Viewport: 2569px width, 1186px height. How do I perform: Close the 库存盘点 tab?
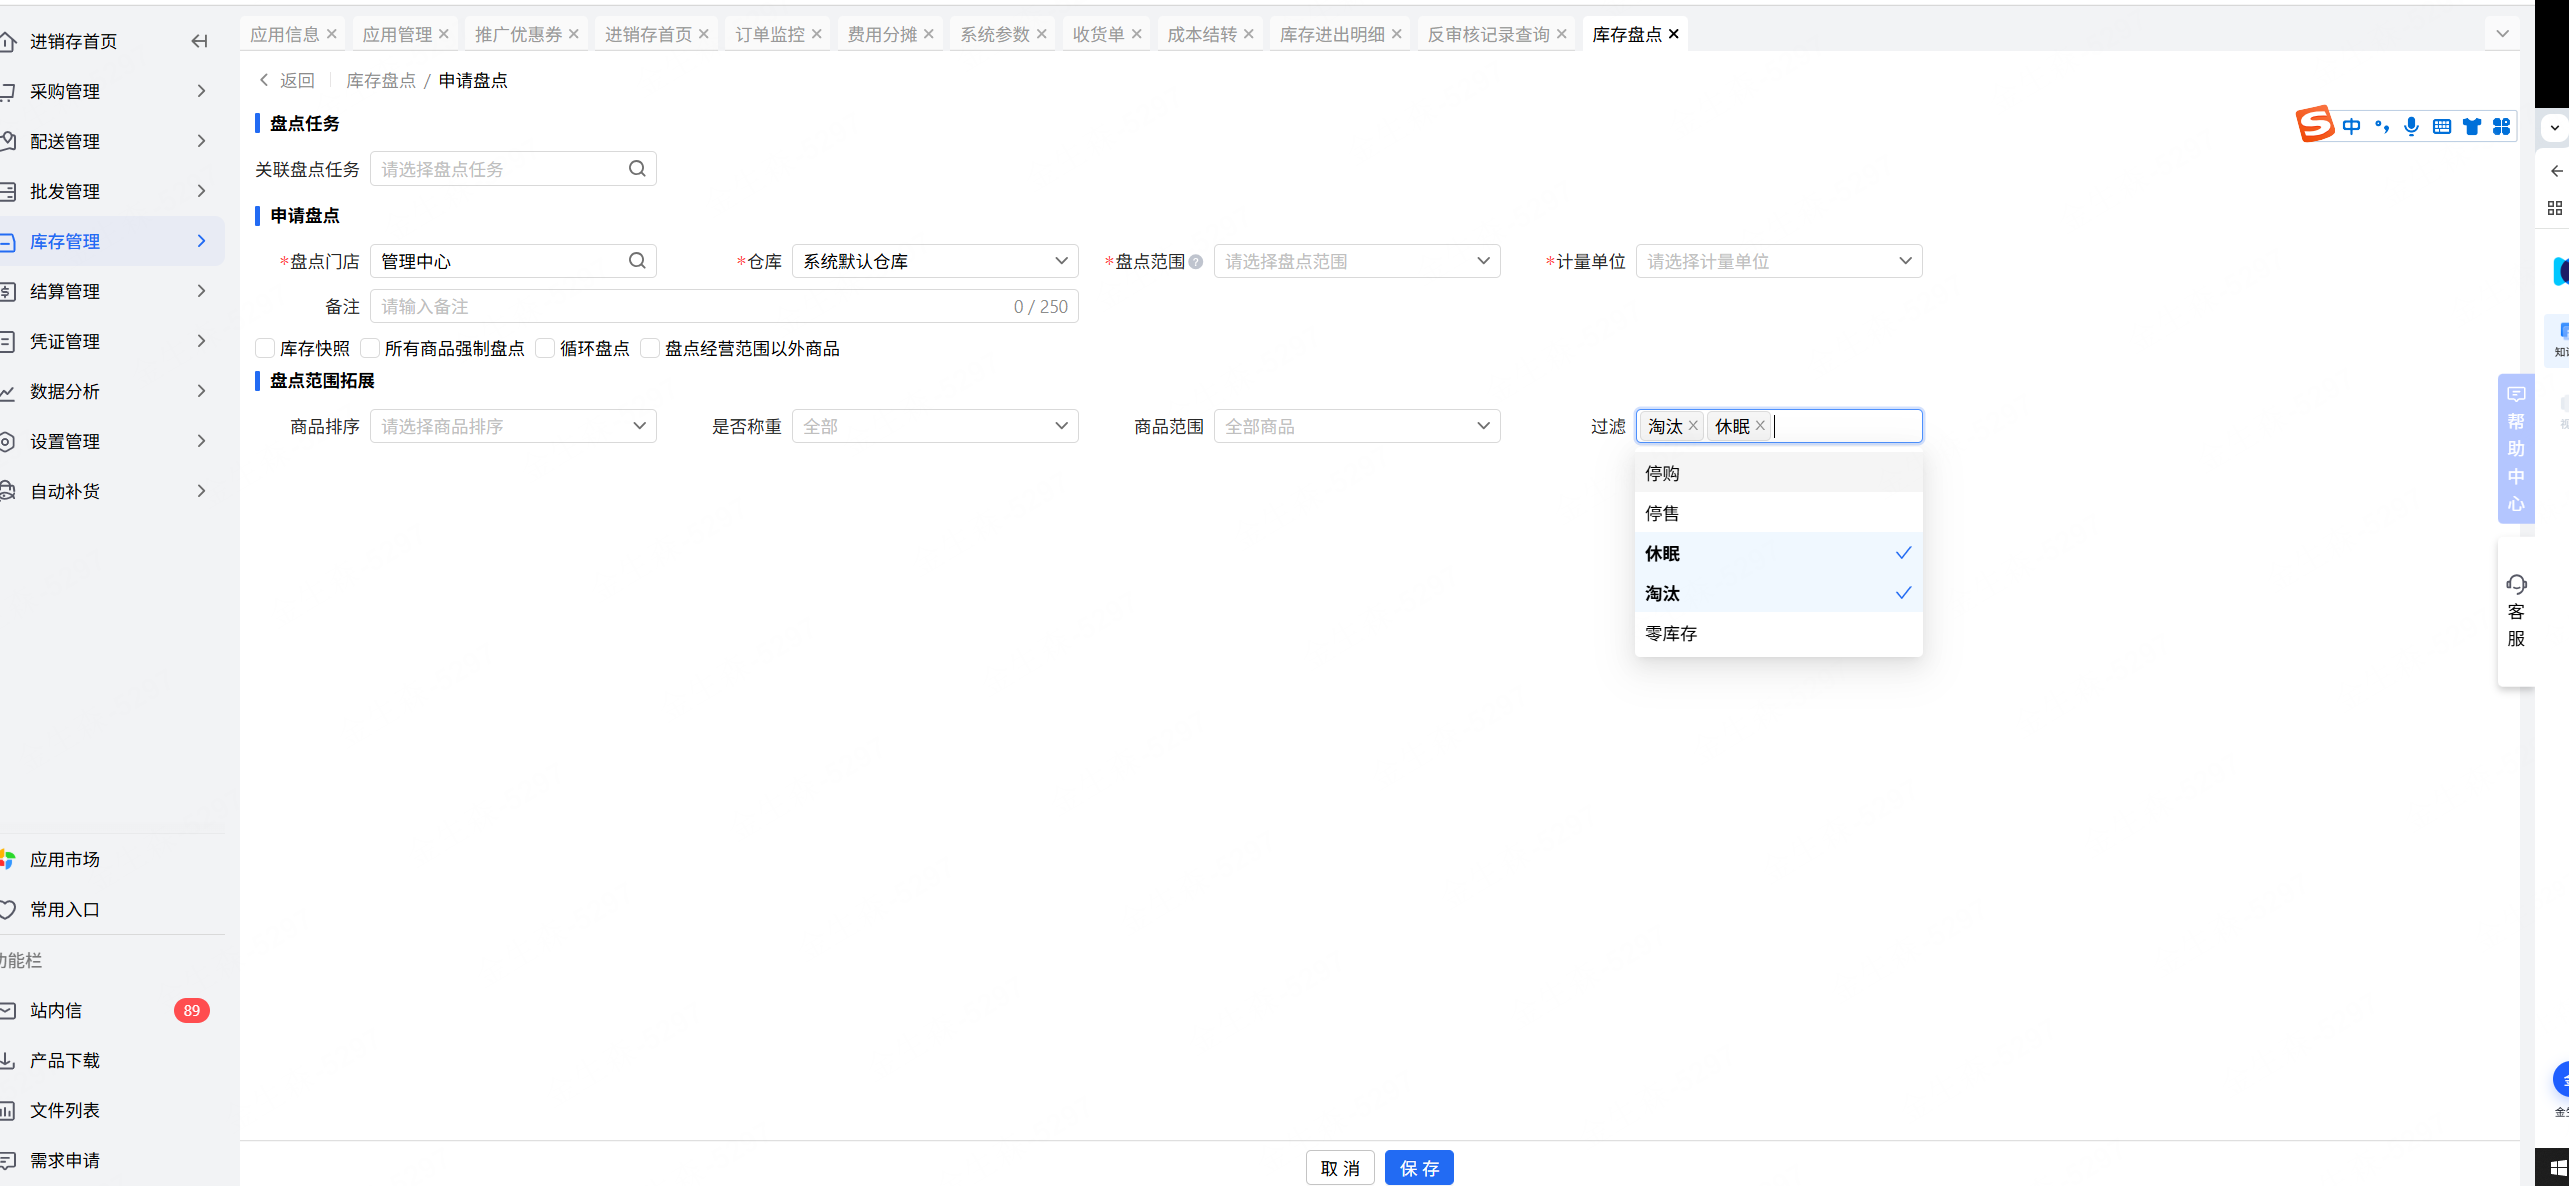(x=1674, y=34)
